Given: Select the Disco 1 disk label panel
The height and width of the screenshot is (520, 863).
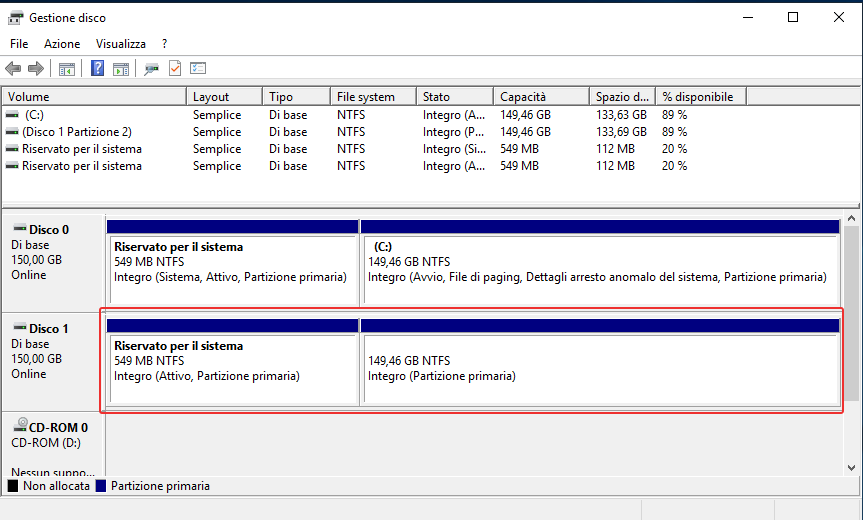Looking at the screenshot, I should tap(53, 363).
